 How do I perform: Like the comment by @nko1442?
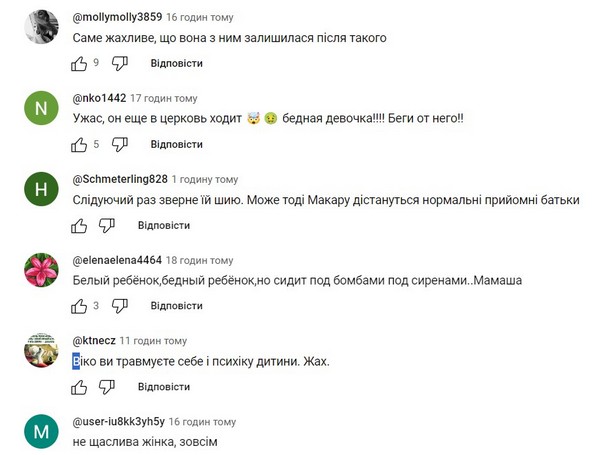point(80,144)
